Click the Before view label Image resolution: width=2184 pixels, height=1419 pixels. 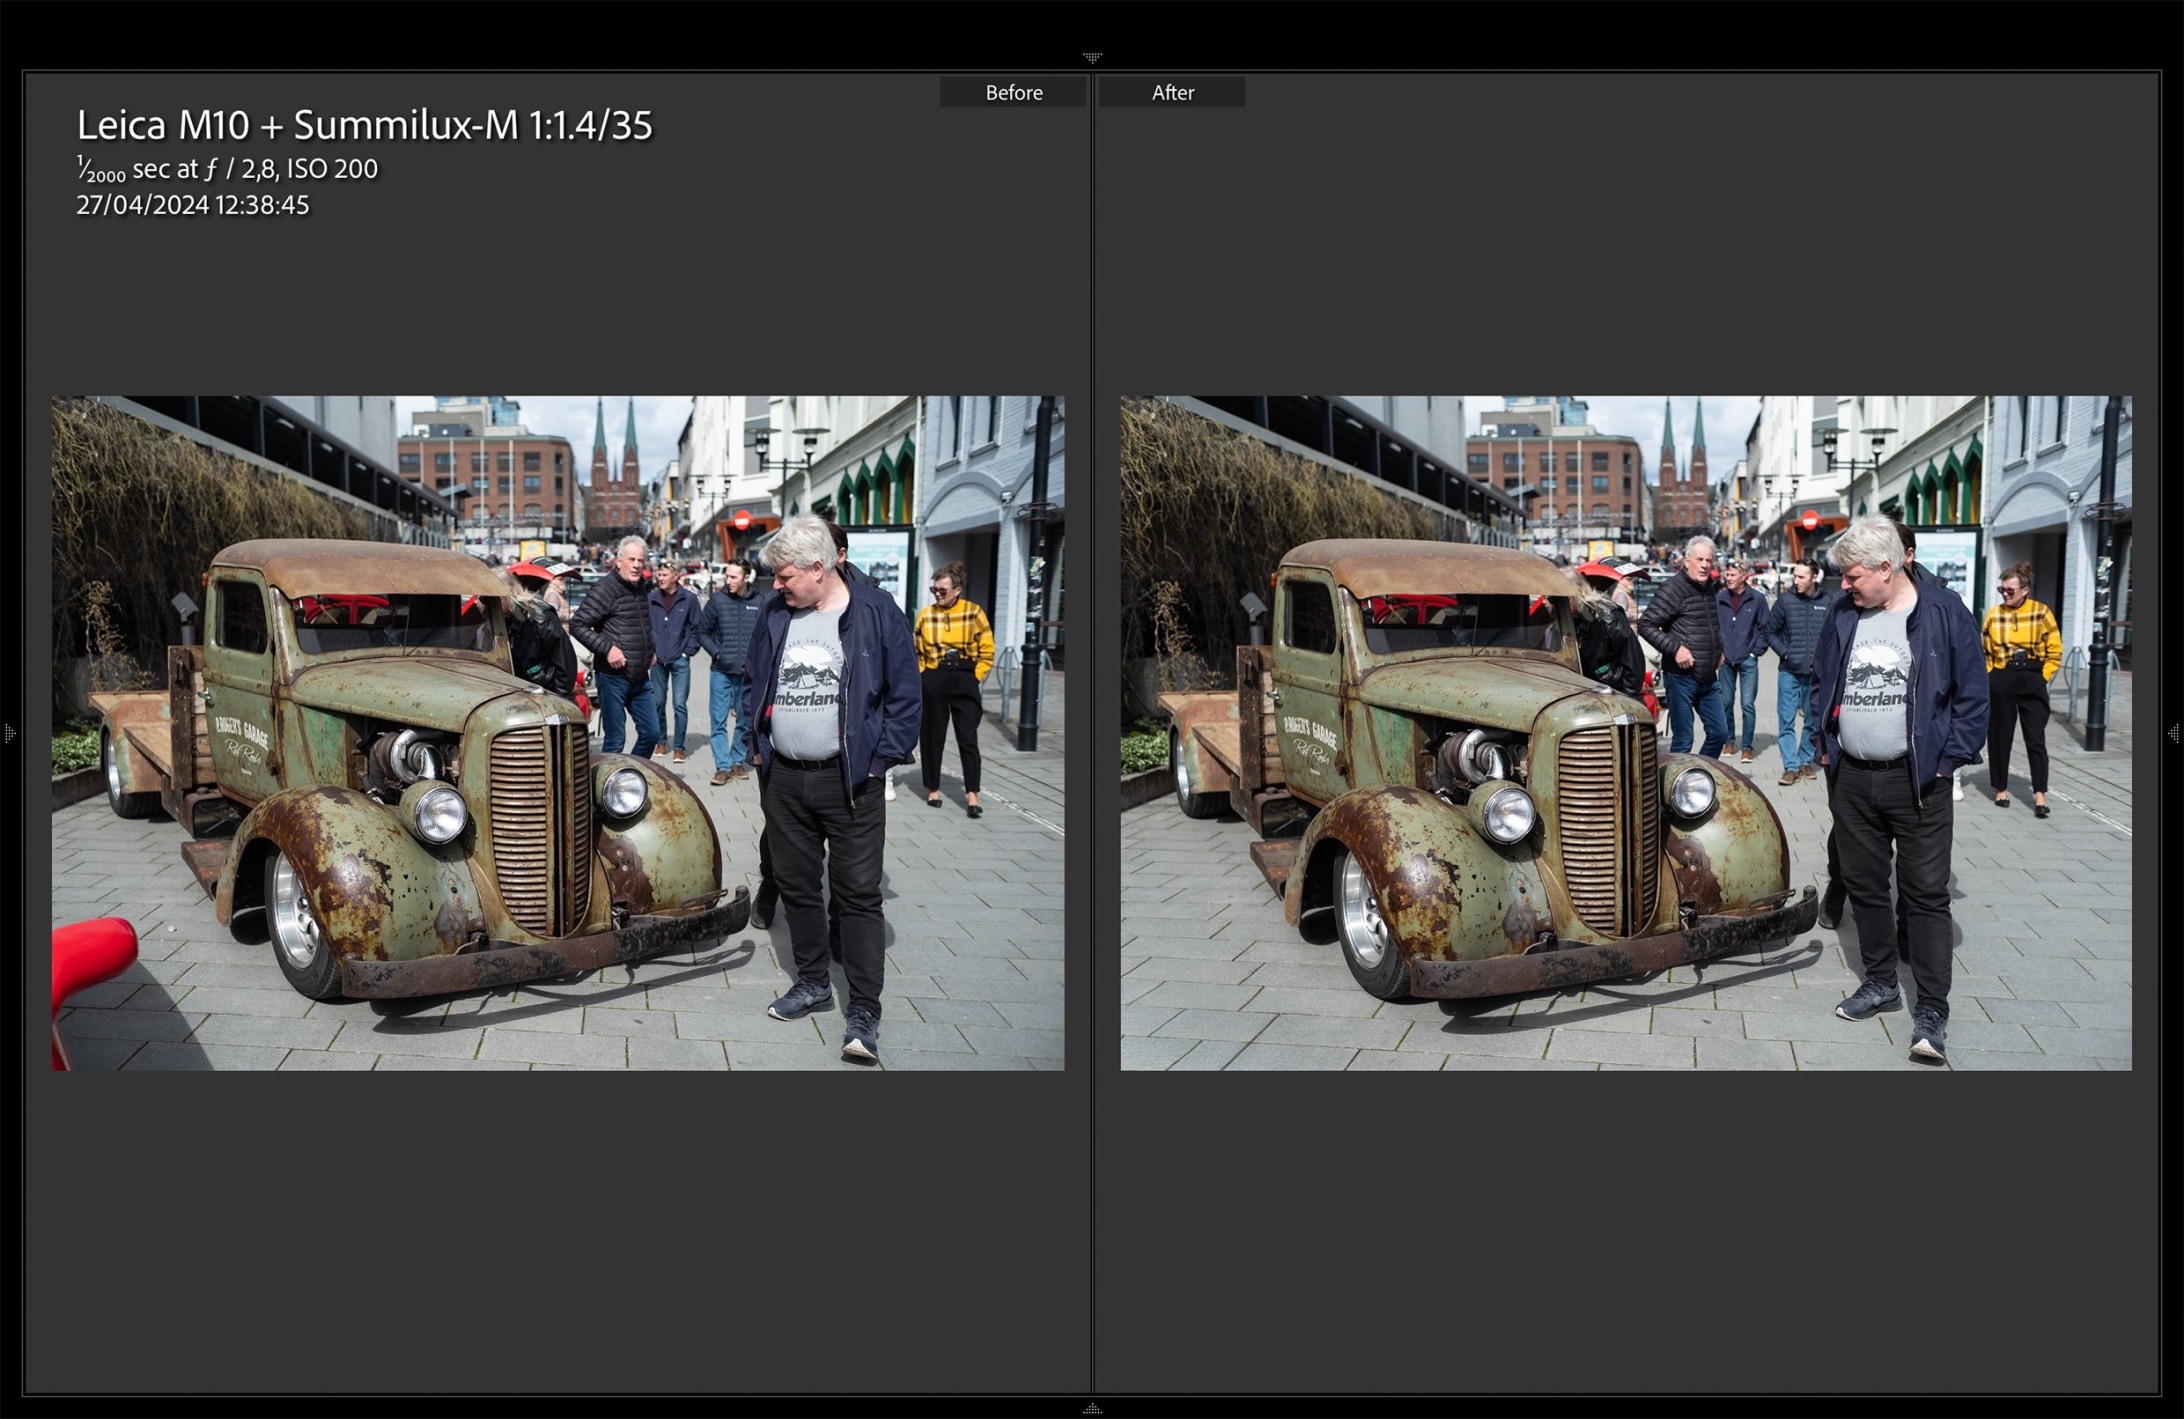point(1013,93)
